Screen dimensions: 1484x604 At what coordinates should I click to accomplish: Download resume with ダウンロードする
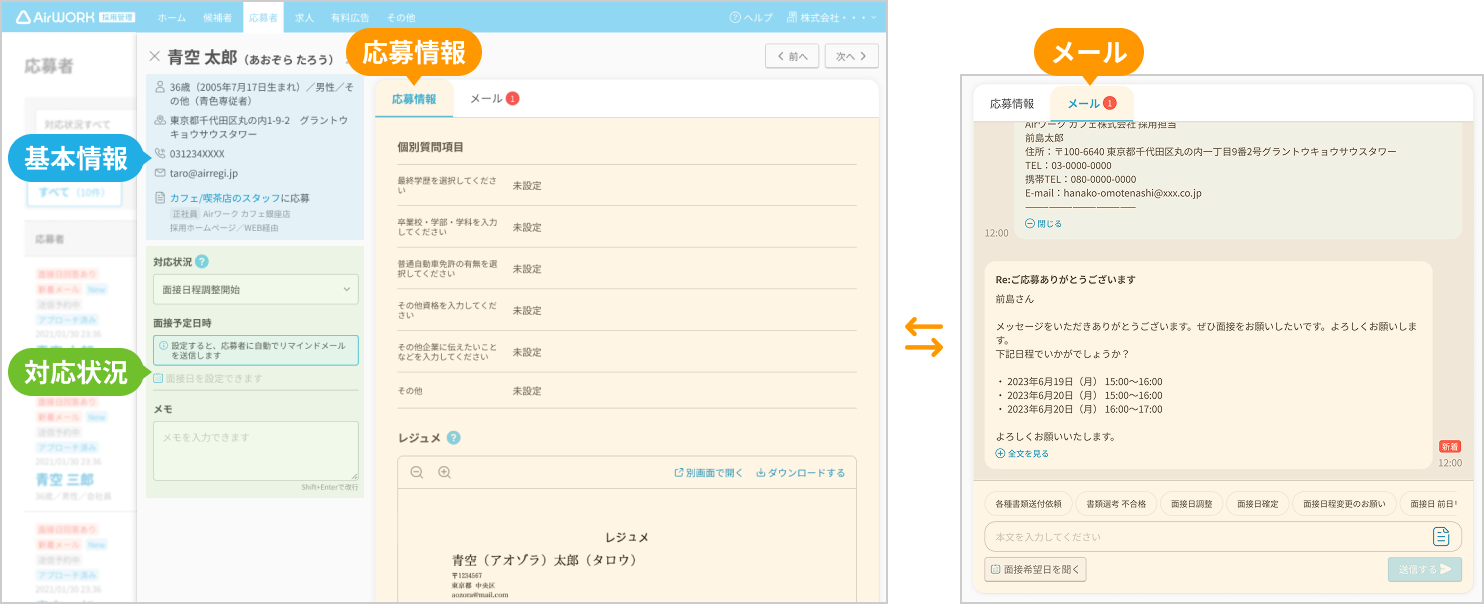[800, 472]
